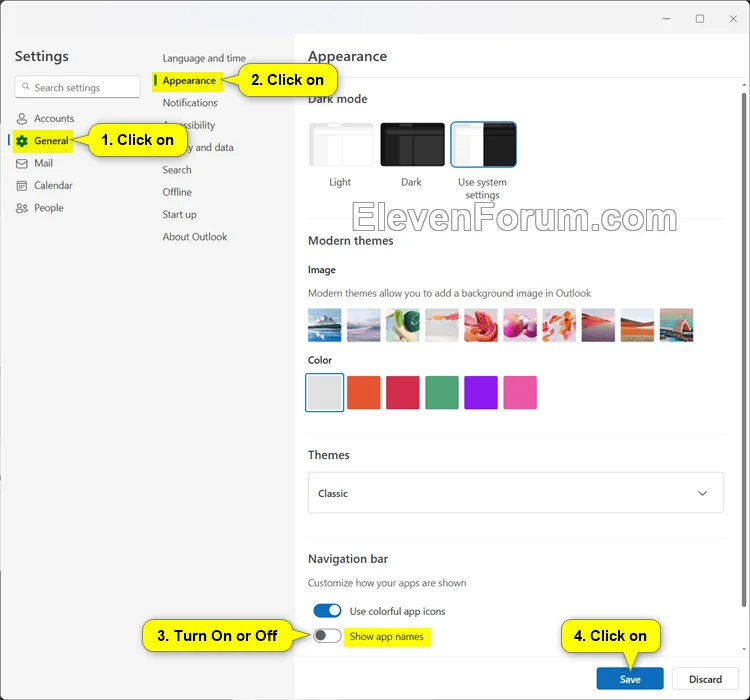Select the pink spheres theme image

click(x=520, y=325)
